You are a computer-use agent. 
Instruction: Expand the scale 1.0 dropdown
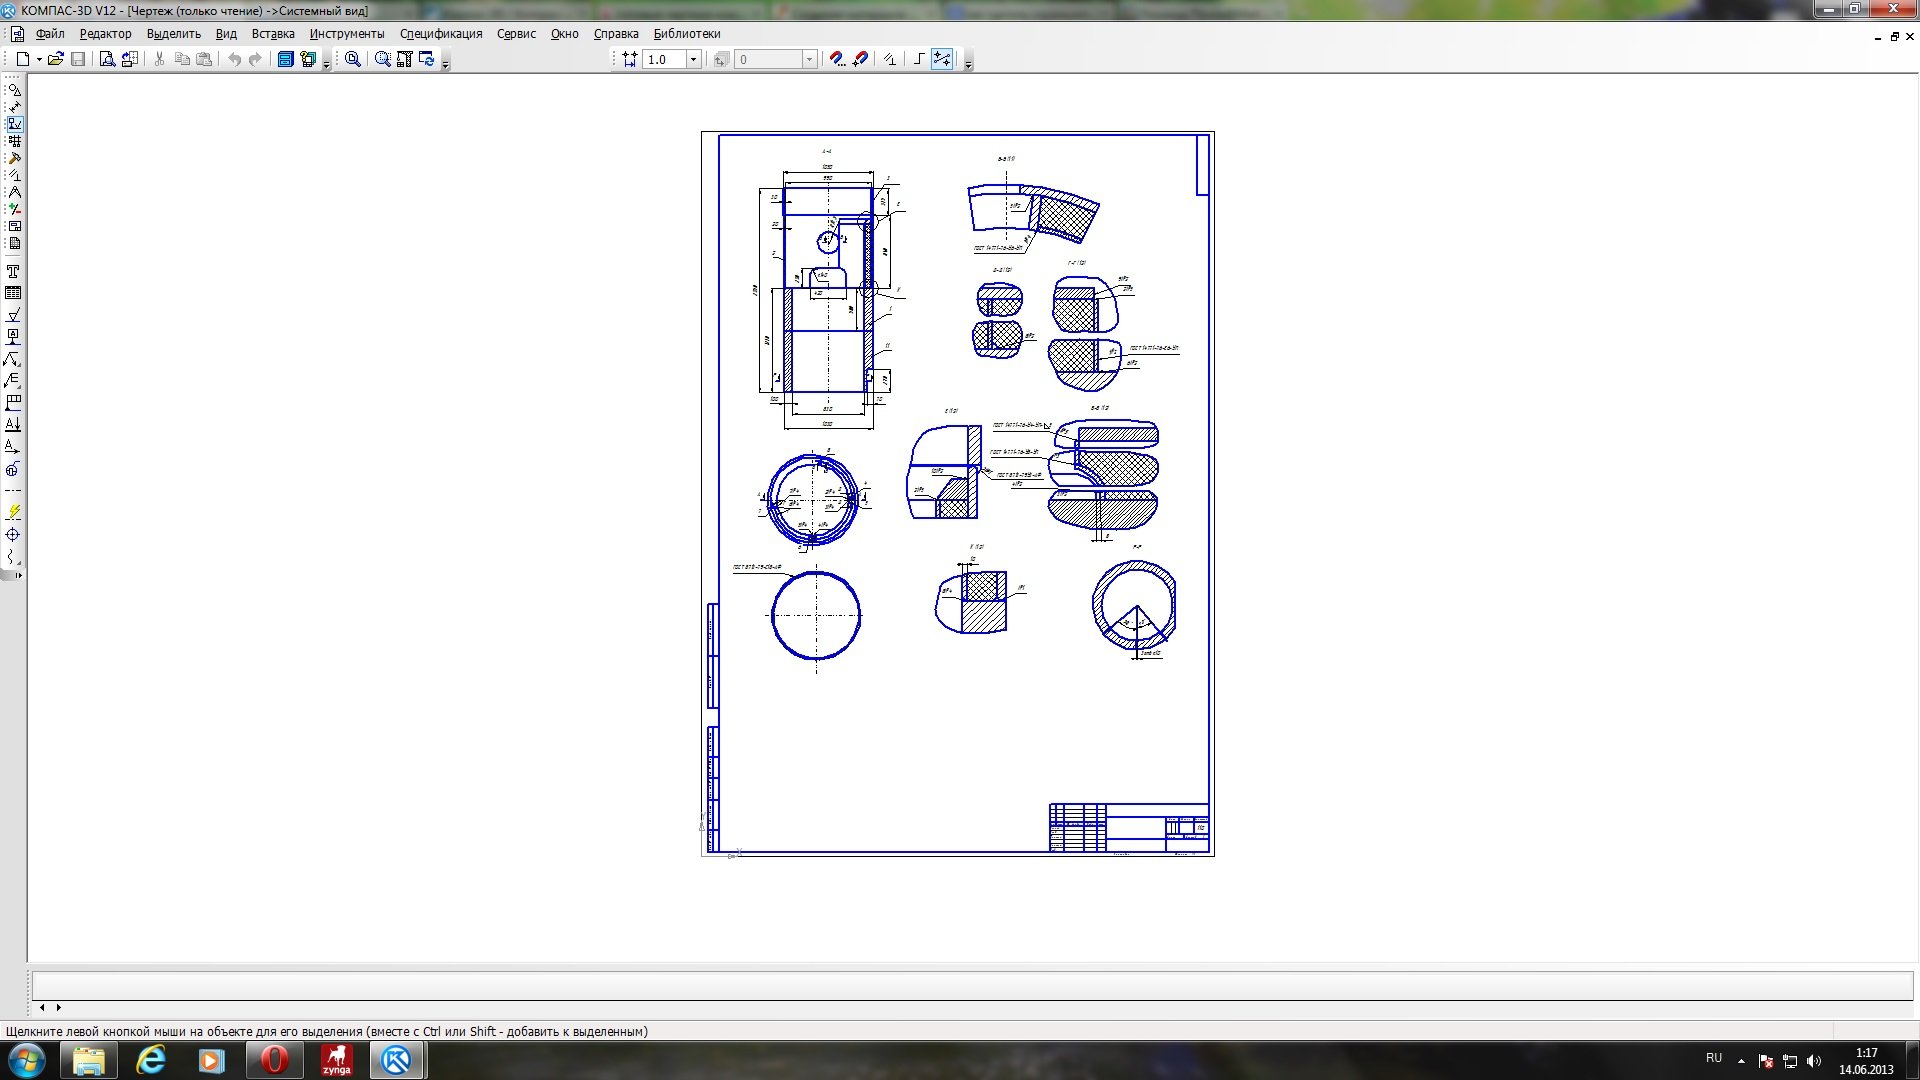[x=693, y=60]
